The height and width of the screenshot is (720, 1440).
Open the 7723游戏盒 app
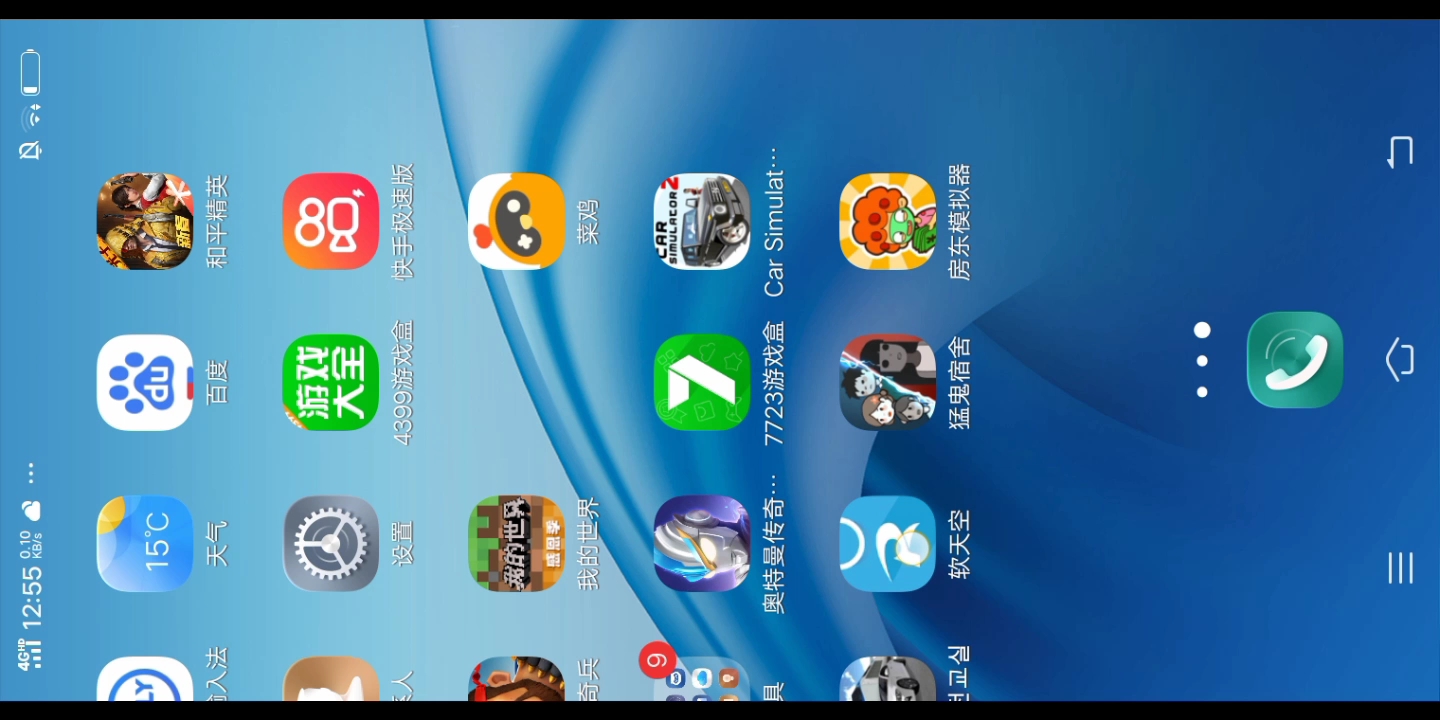point(702,382)
